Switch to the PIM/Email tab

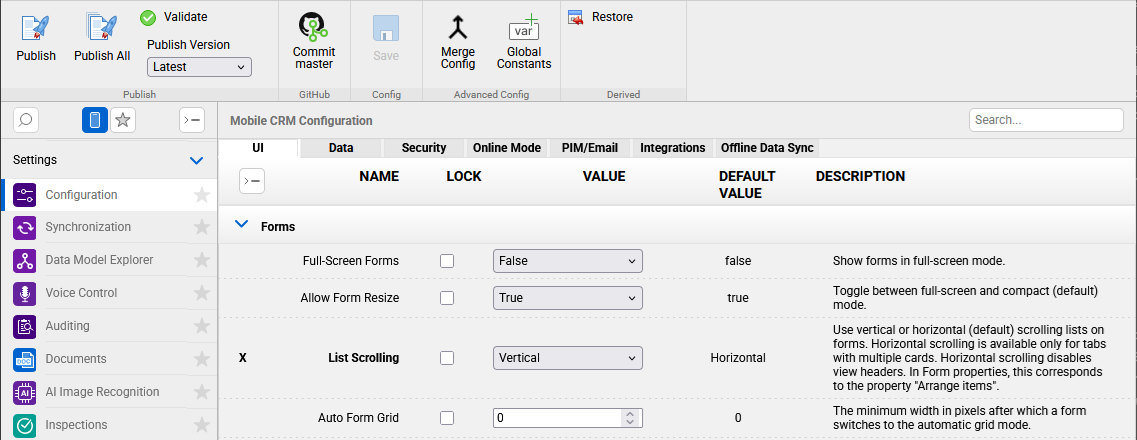click(590, 148)
